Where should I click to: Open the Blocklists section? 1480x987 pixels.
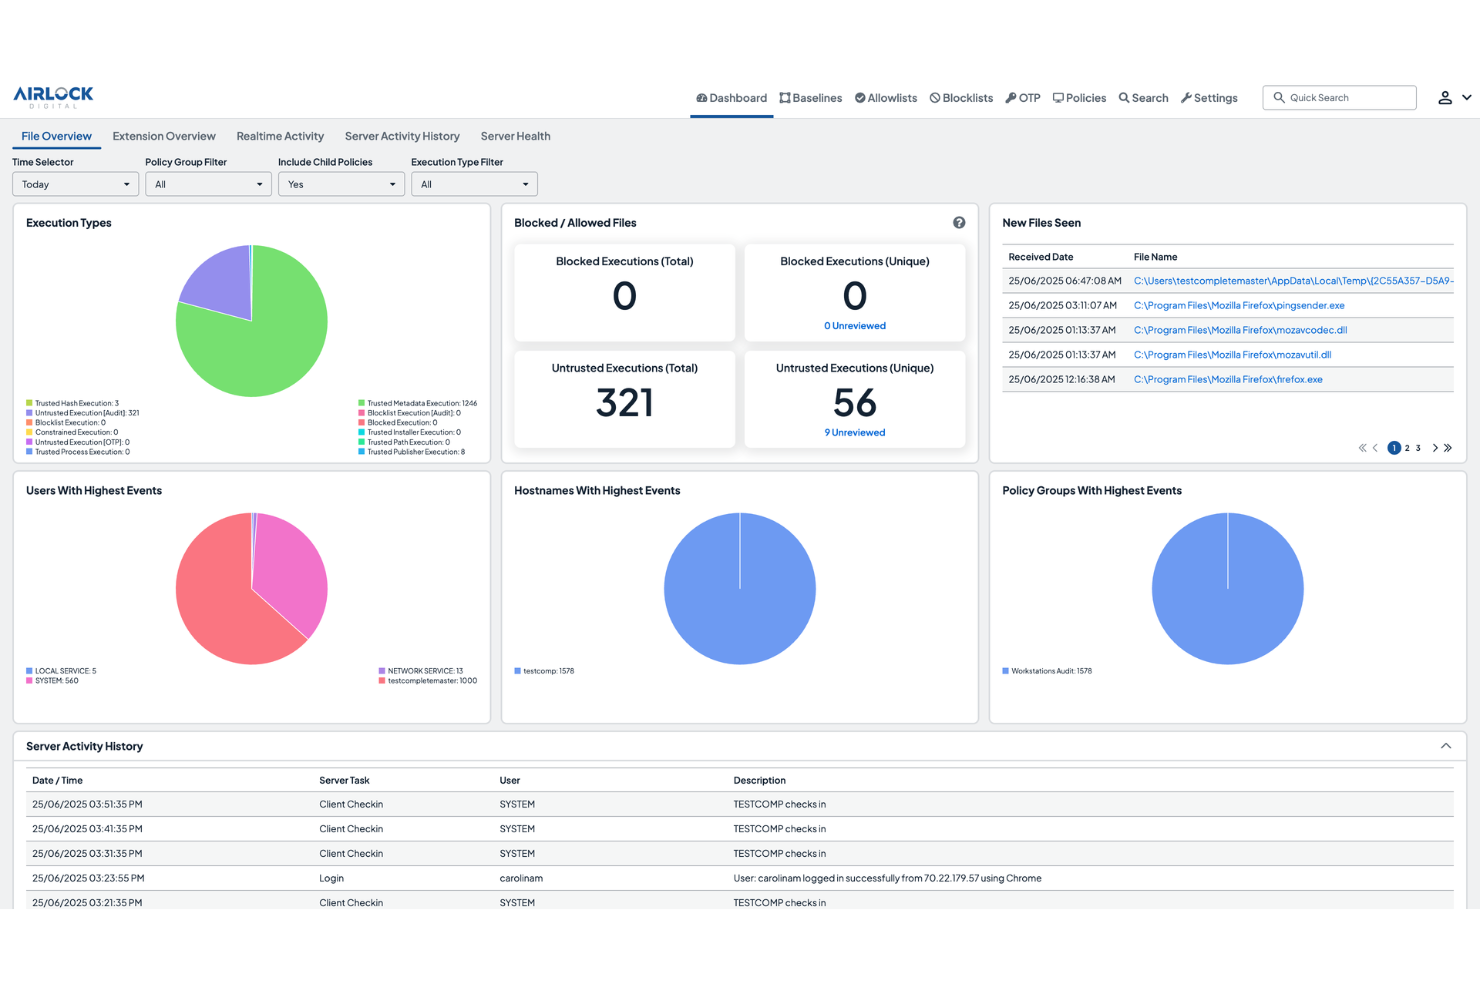(960, 97)
